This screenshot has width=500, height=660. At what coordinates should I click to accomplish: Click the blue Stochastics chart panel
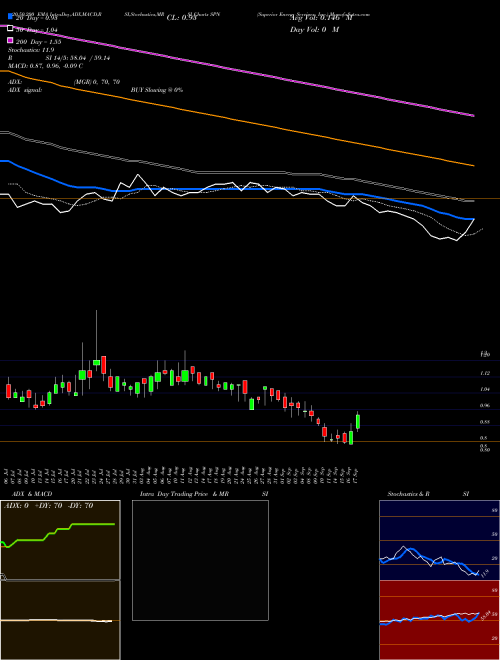point(439,540)
